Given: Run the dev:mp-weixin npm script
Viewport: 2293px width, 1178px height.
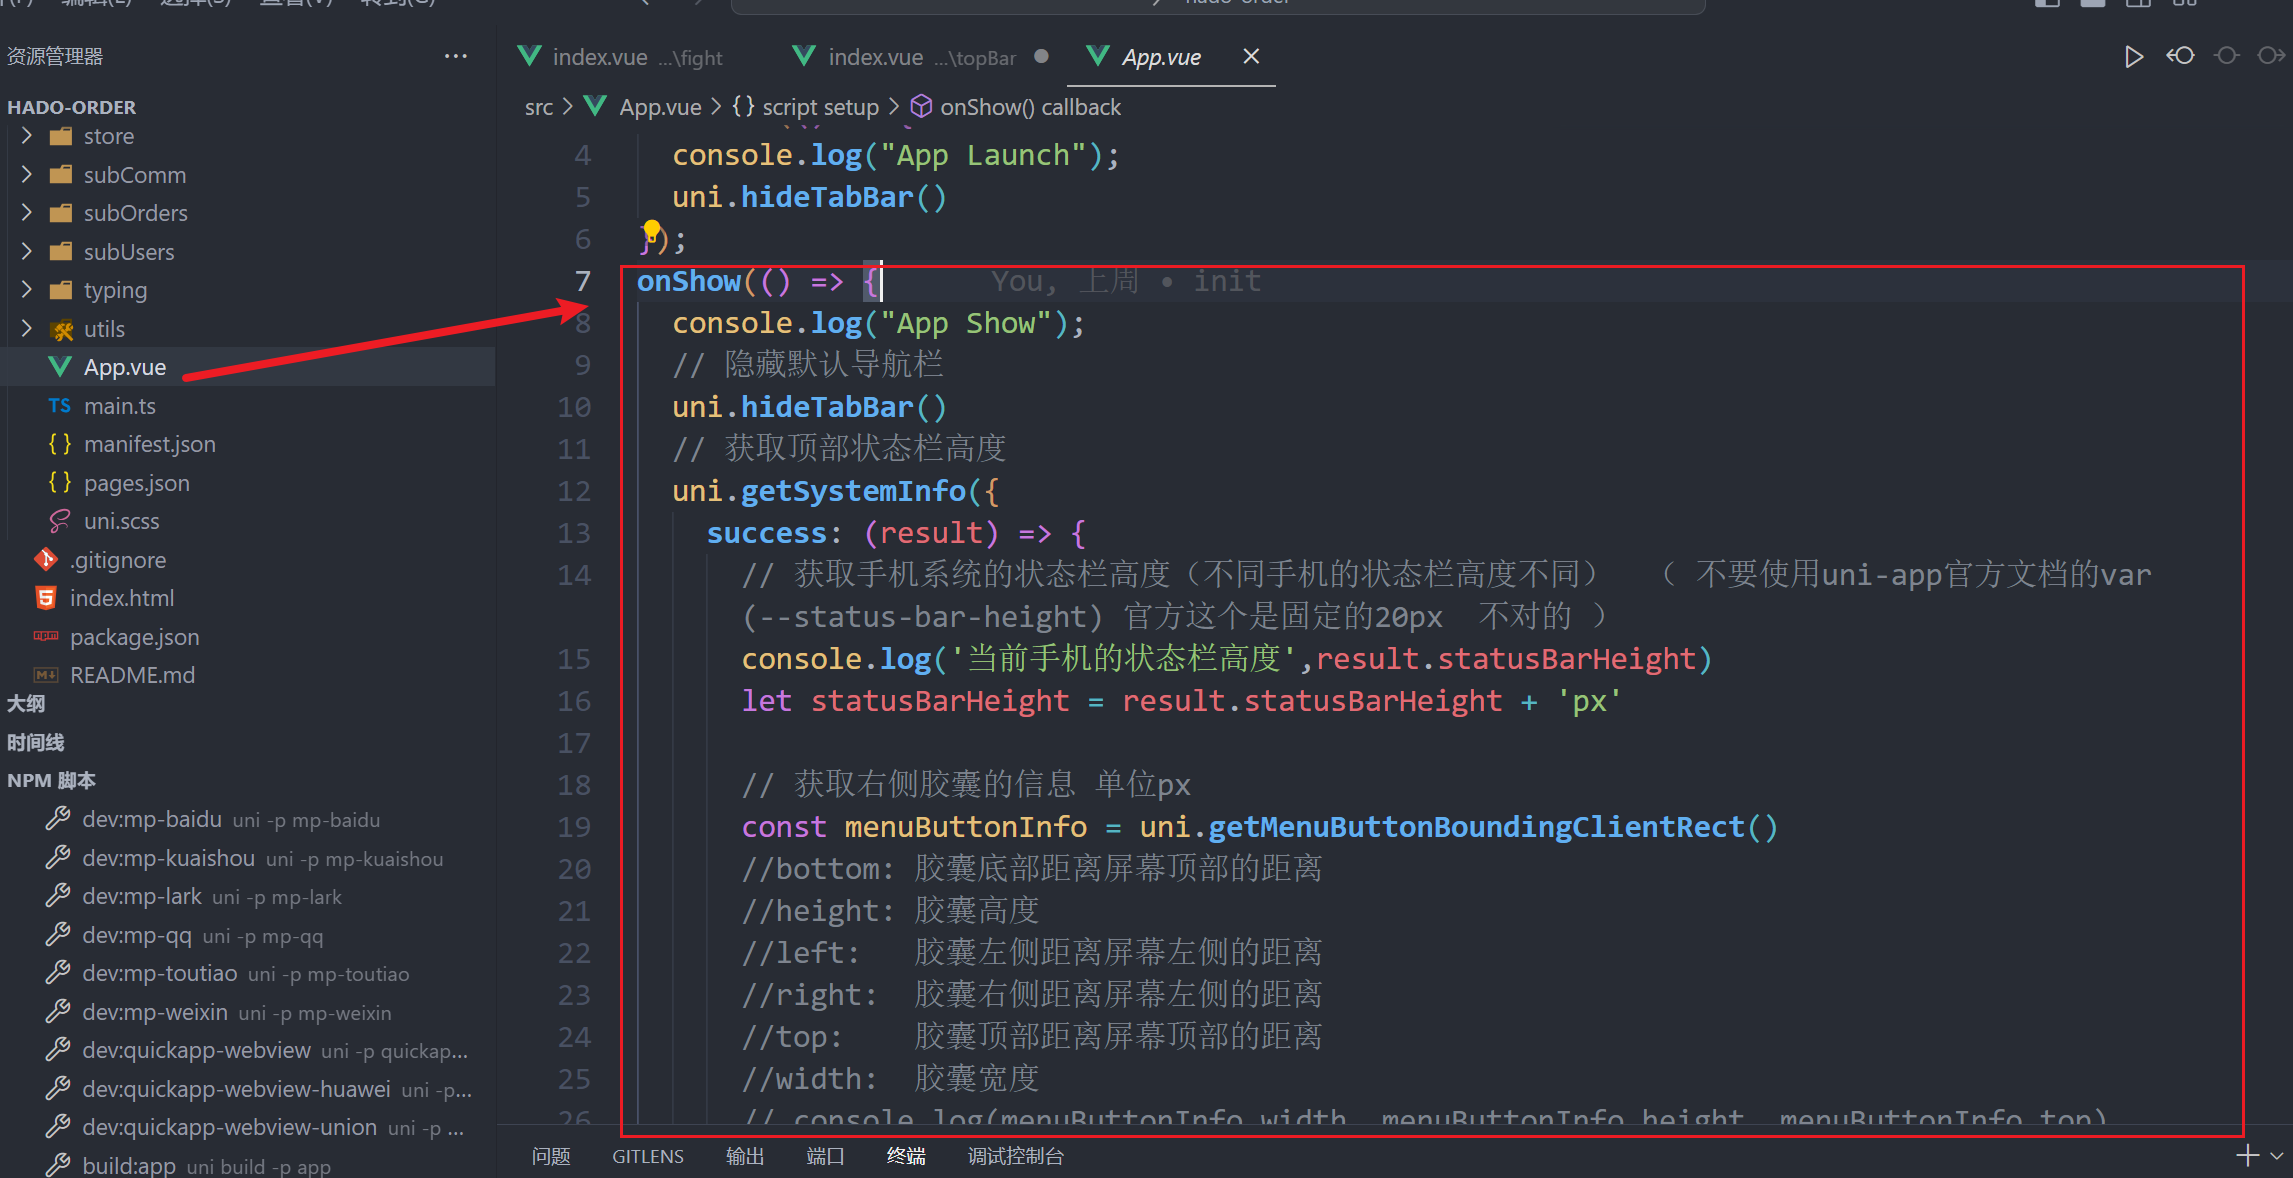Looking at the screenshot, I should [155, 1012].
